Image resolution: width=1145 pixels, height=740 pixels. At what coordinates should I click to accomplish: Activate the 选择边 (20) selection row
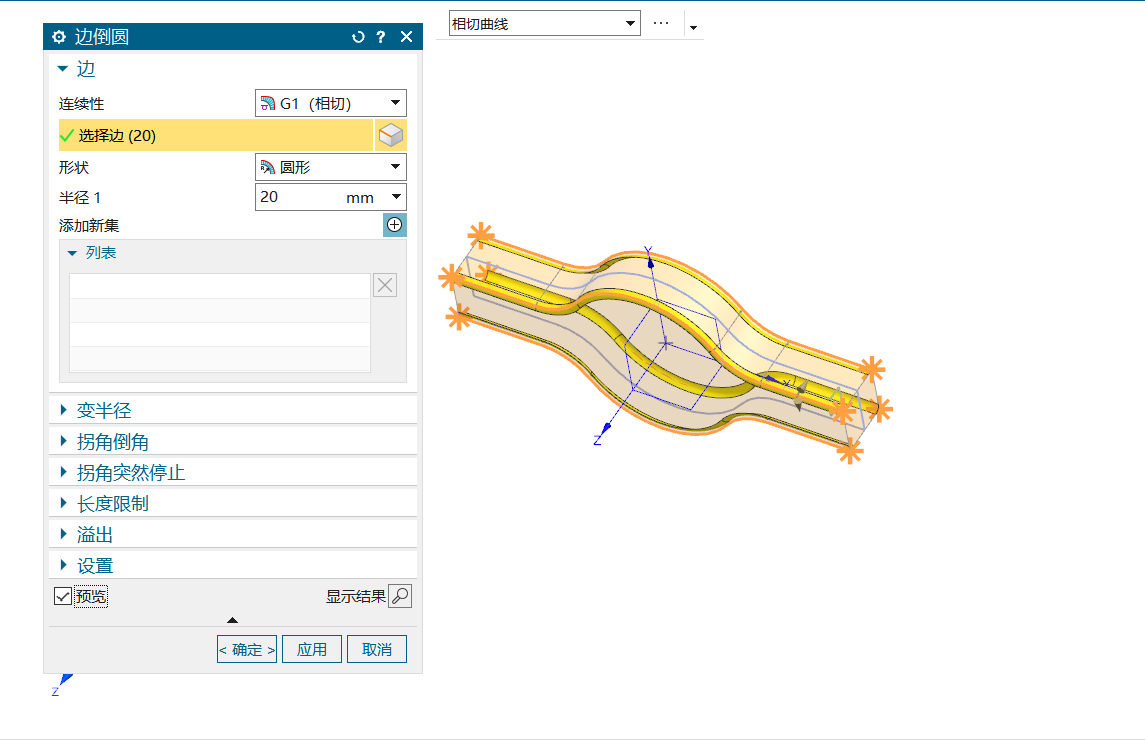215,135
